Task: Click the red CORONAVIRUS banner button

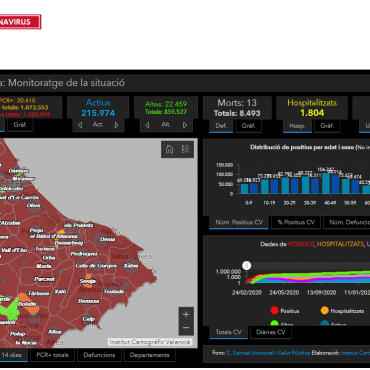Action: (x=20, y=22)
